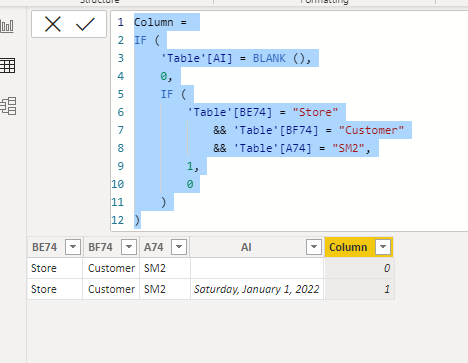Open A74 column filter dropdown

[x=179, y=247]
